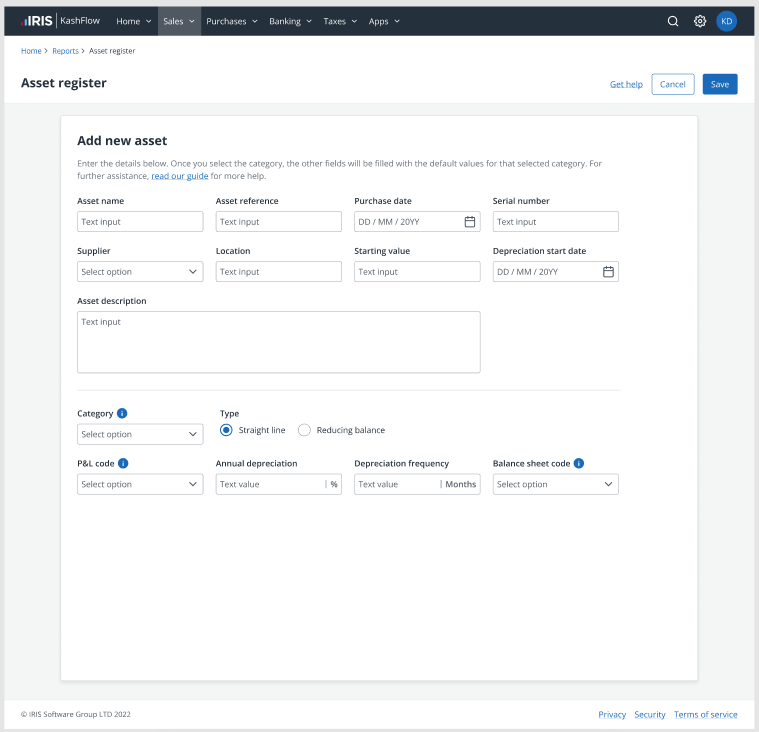Expand the Purchases menu
The image size is (759, 732).
click(231, 21)
